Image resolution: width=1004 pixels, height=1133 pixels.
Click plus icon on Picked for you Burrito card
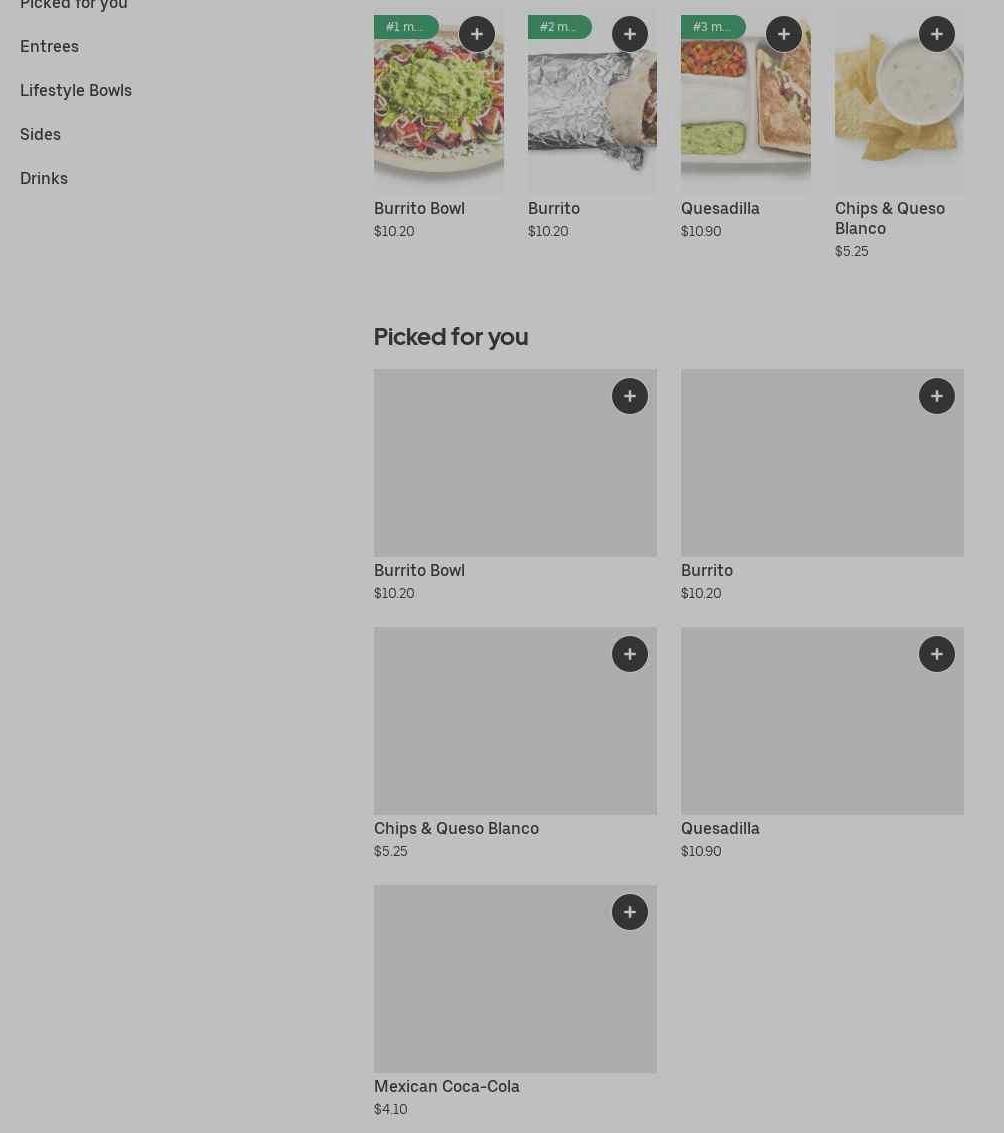point(937,396)
